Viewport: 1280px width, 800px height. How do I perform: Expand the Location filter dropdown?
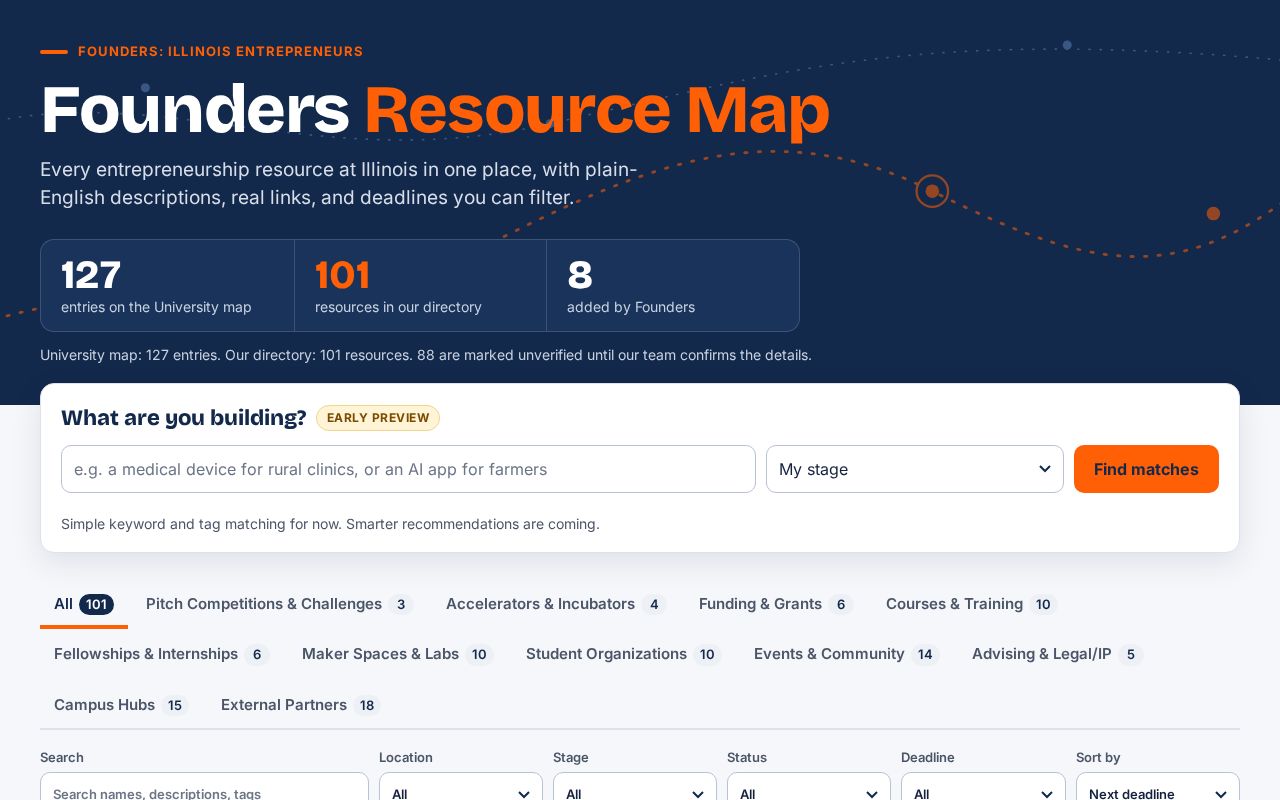pos(461,787)
